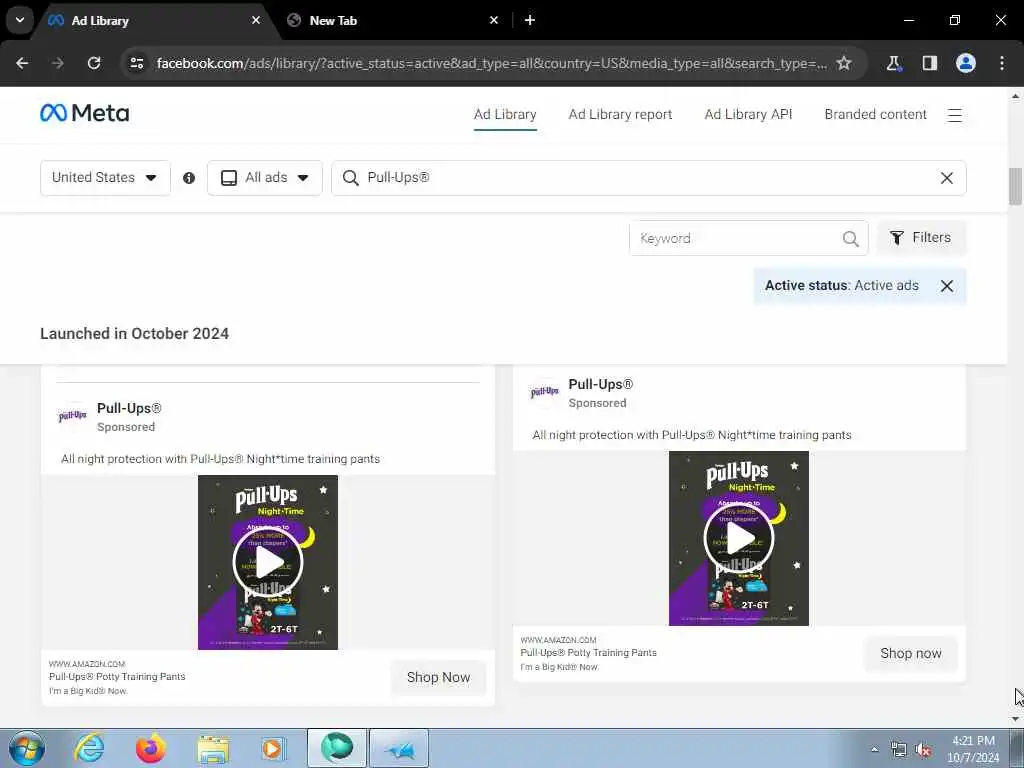Open the Windows Start button
This screenshot has width=1024, height=768.
tap(27, 748)
